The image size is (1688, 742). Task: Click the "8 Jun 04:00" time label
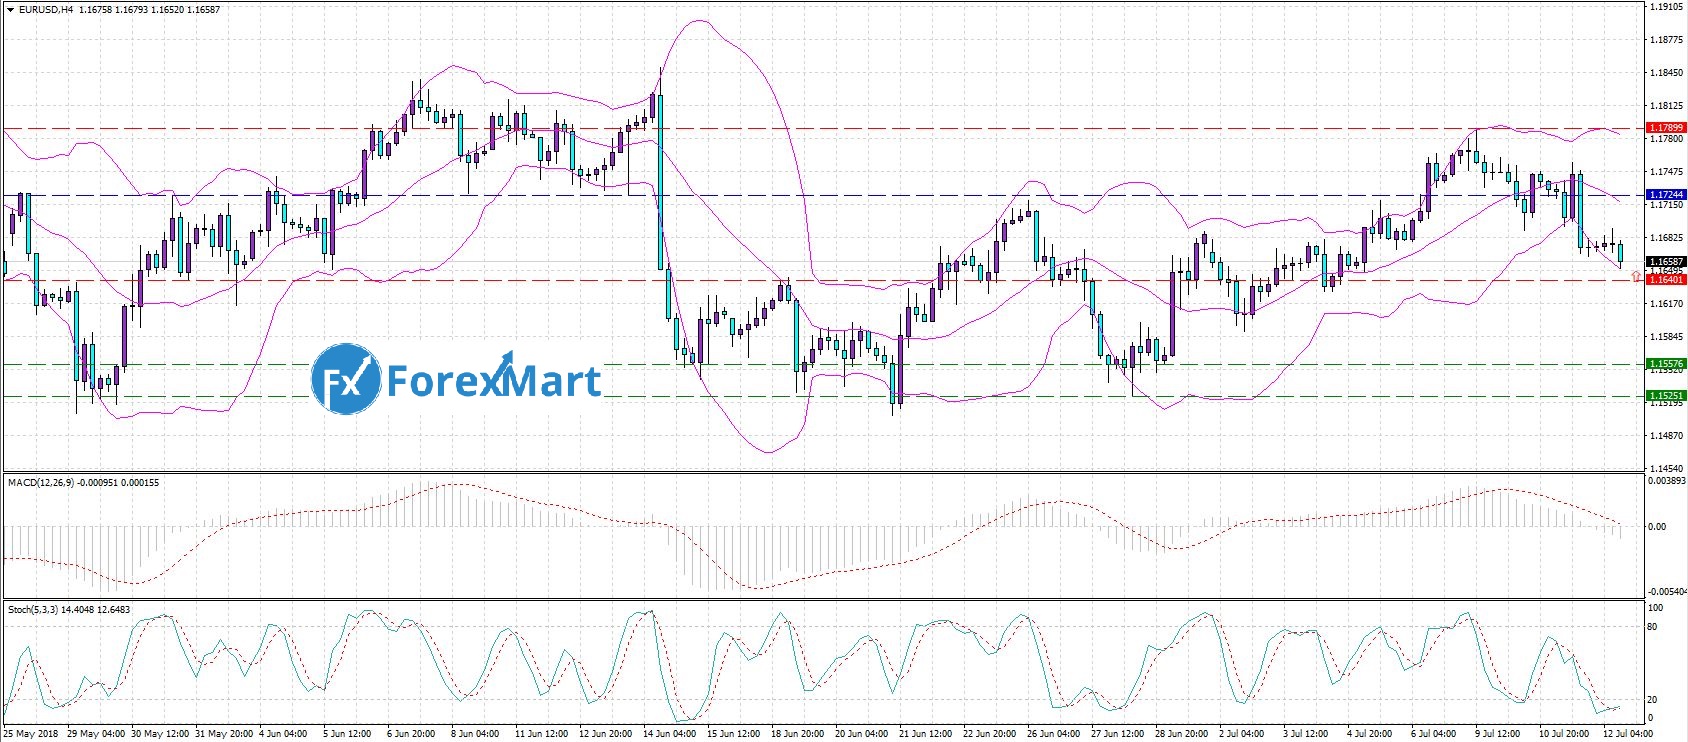coord(475,734)
